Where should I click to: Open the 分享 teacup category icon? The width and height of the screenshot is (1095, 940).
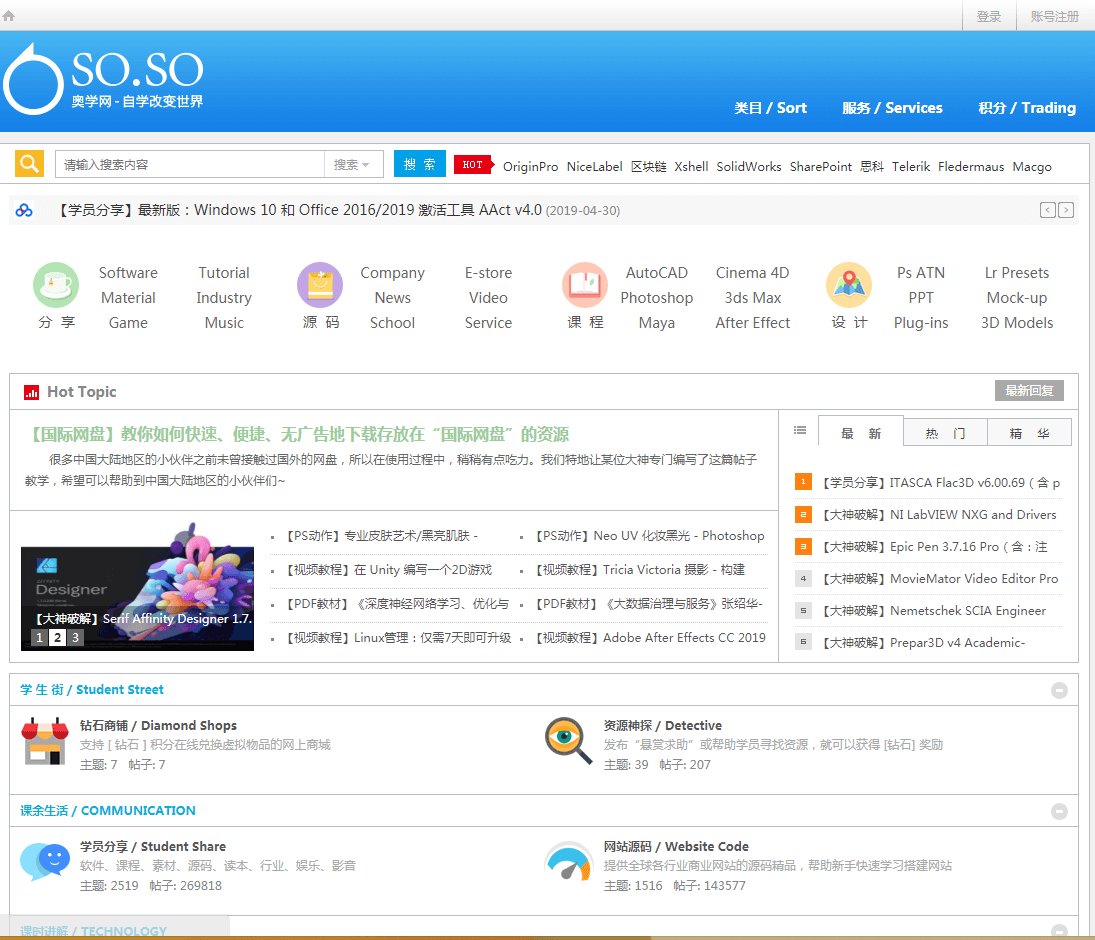[56, 285]
